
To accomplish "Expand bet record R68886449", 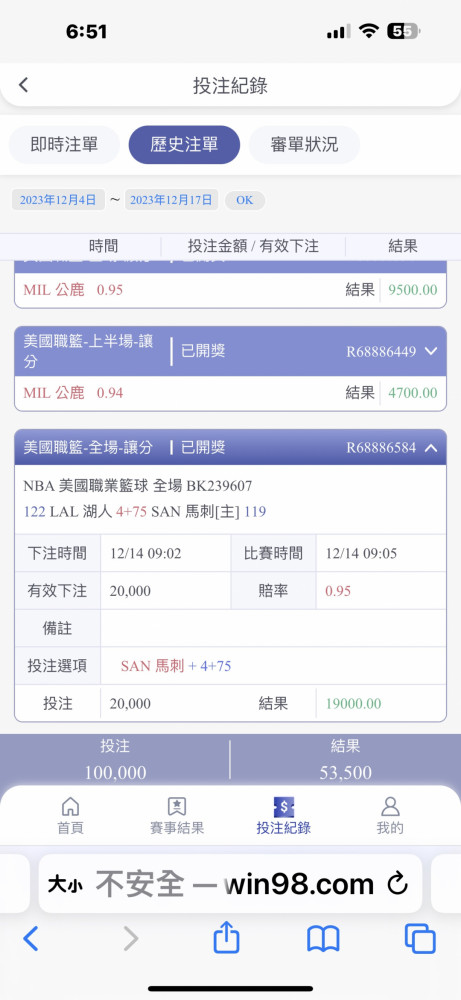I will (431, 351).
